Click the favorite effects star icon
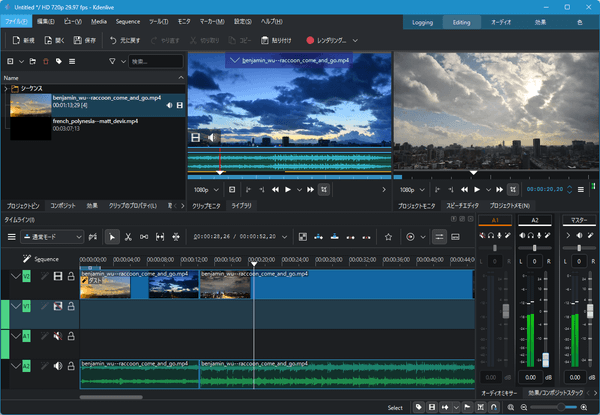 pos(388,237)
